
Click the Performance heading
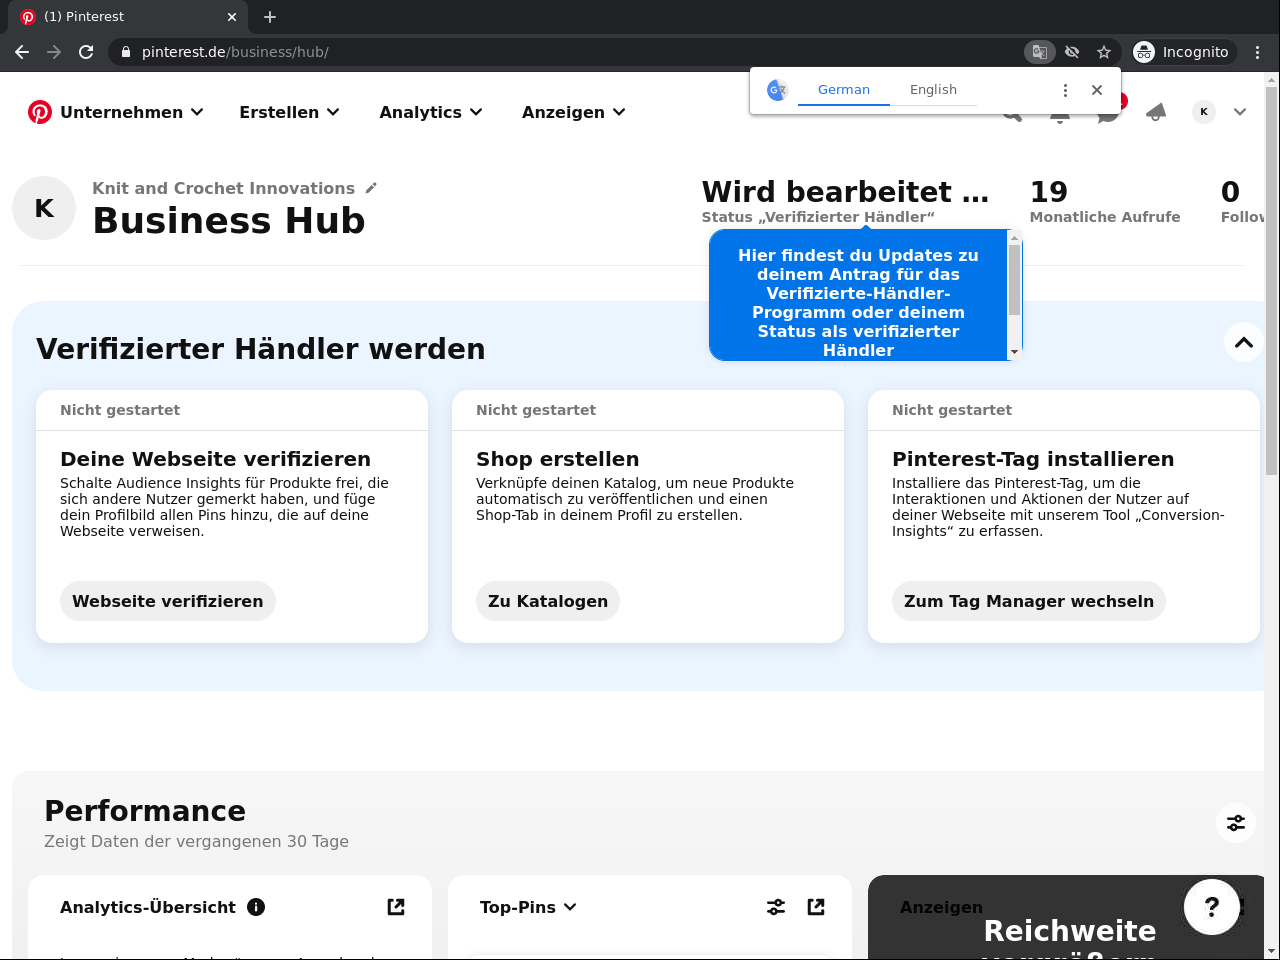145,811
